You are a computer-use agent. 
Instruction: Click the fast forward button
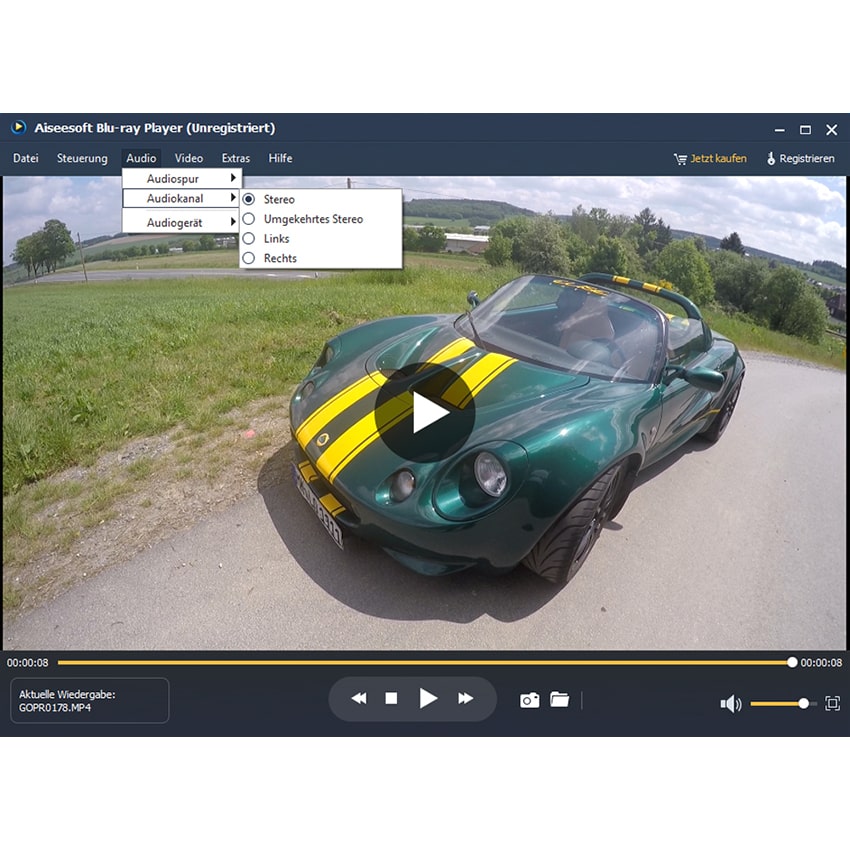465,699
